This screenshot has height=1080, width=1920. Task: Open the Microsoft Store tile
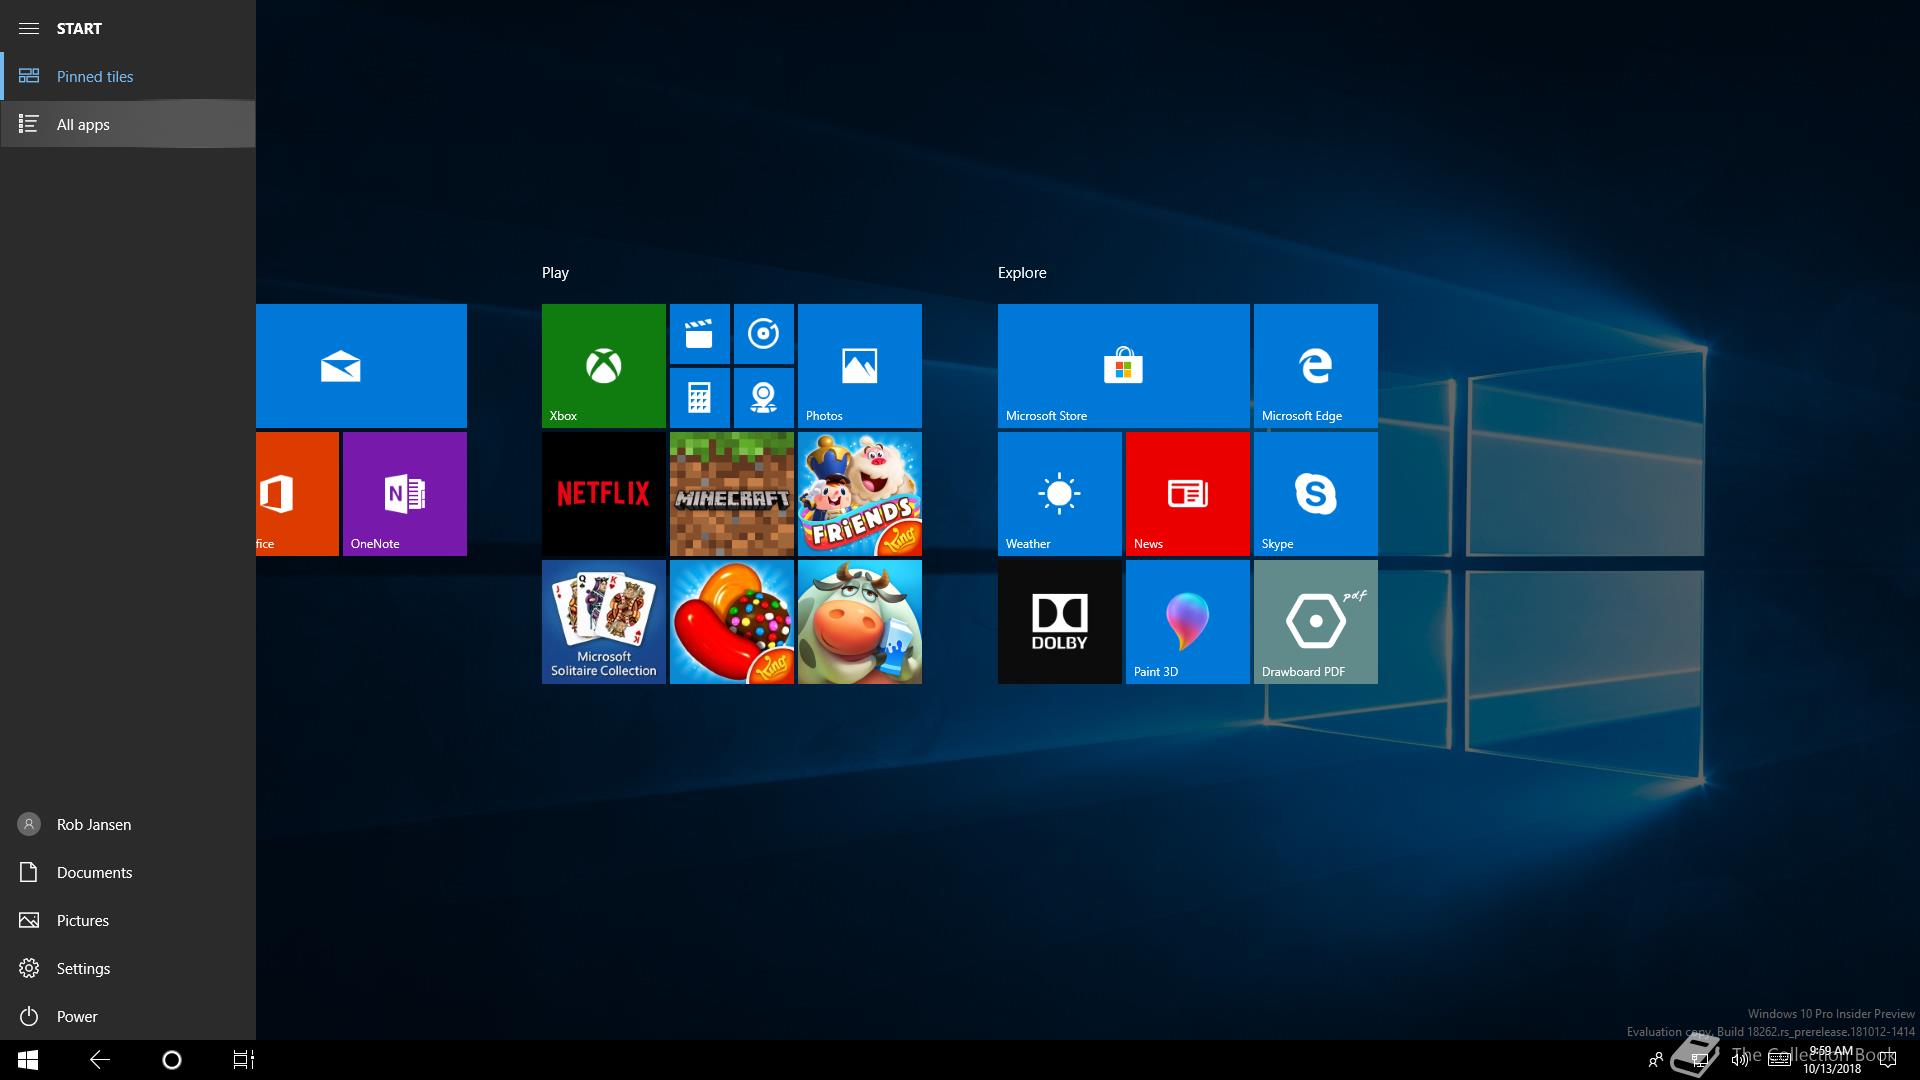tap(1123, 366)
